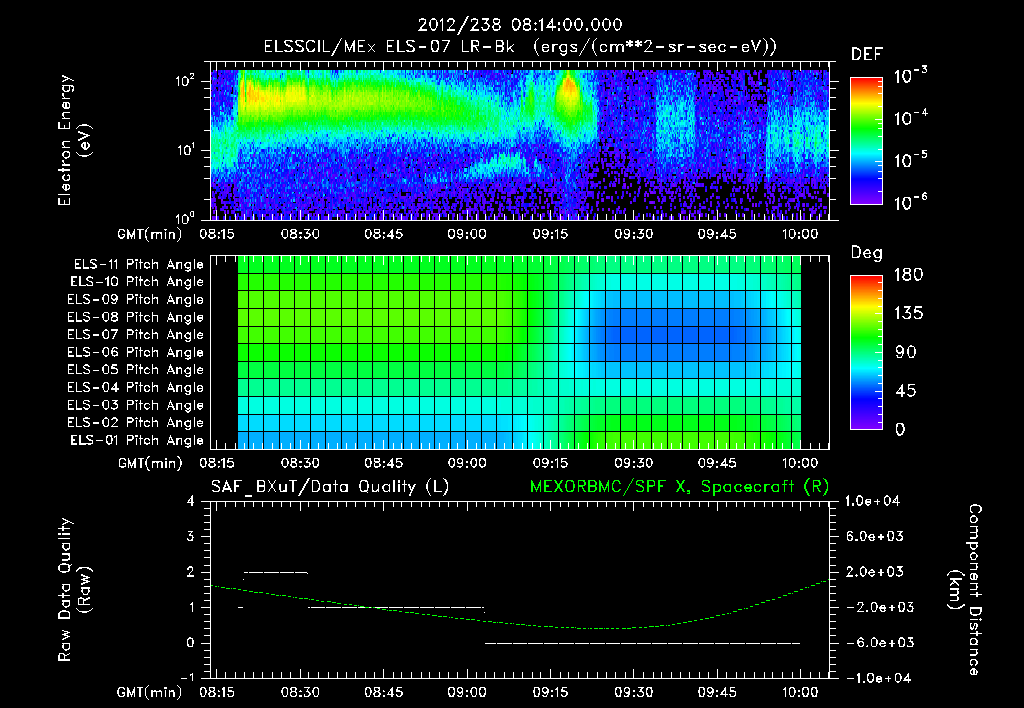Image resolution: width=1024 pixels, height=708 pixels.
Task: Click the ELS-08 Pitch Angle row label
Action: click(x=136, y=317)
